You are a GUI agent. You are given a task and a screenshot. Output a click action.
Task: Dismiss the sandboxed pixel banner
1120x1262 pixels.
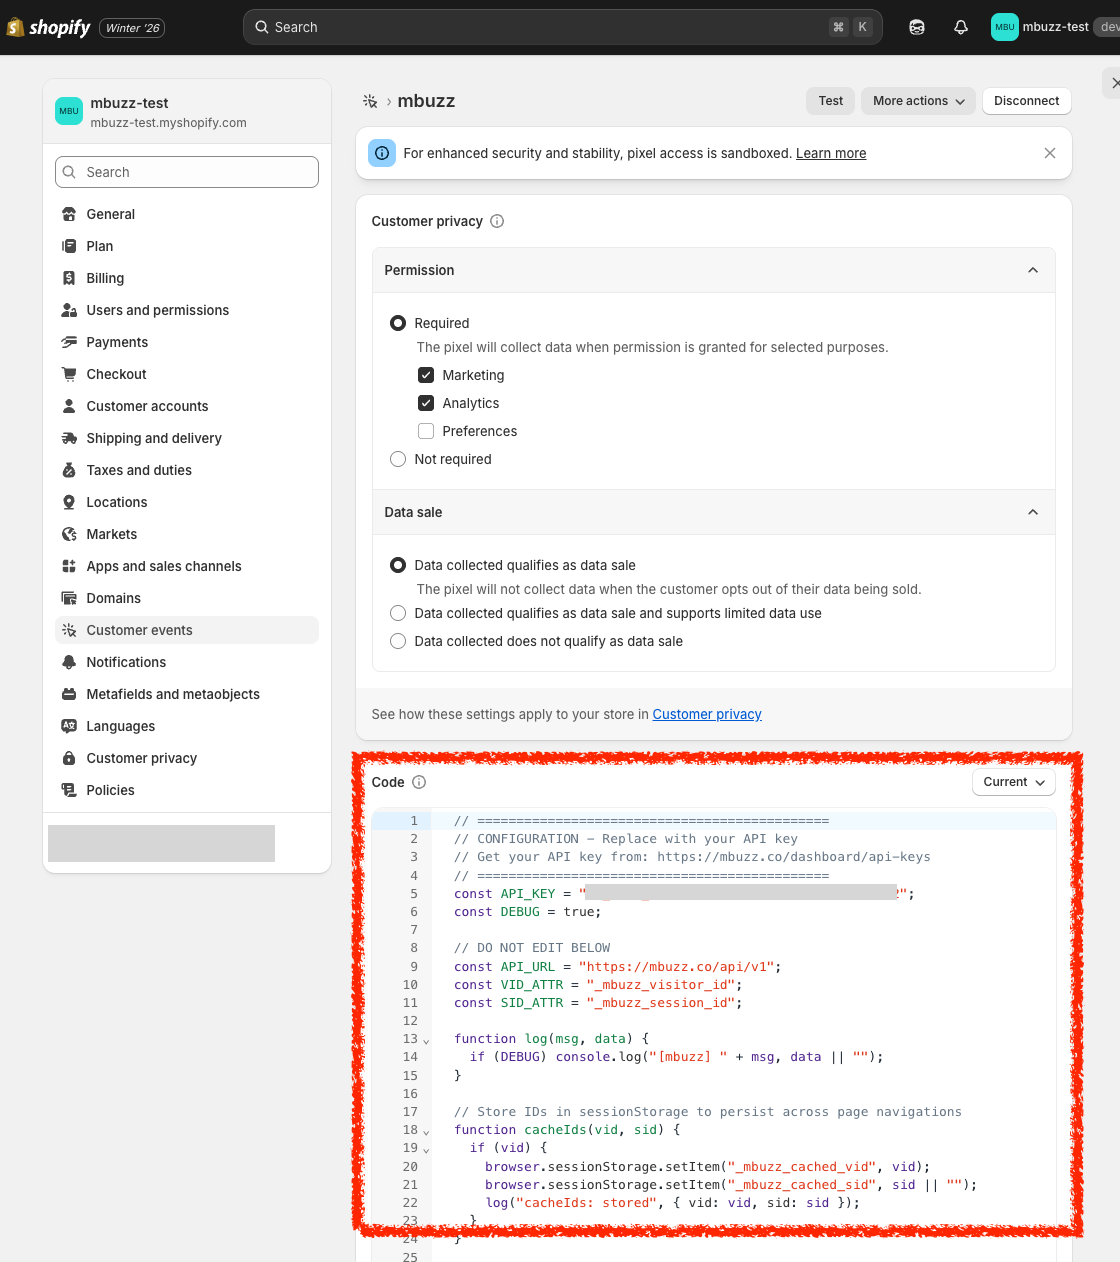coord(1049,153)
